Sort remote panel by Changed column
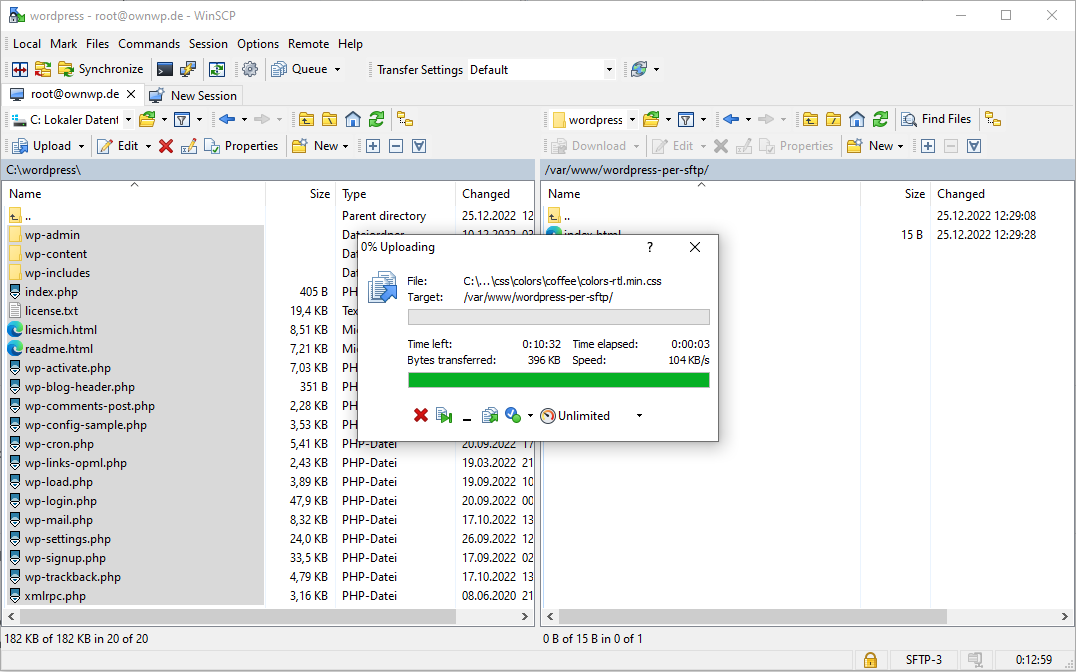The height and width of the screenshot is (672, 1076). (x=1001, y=194)
